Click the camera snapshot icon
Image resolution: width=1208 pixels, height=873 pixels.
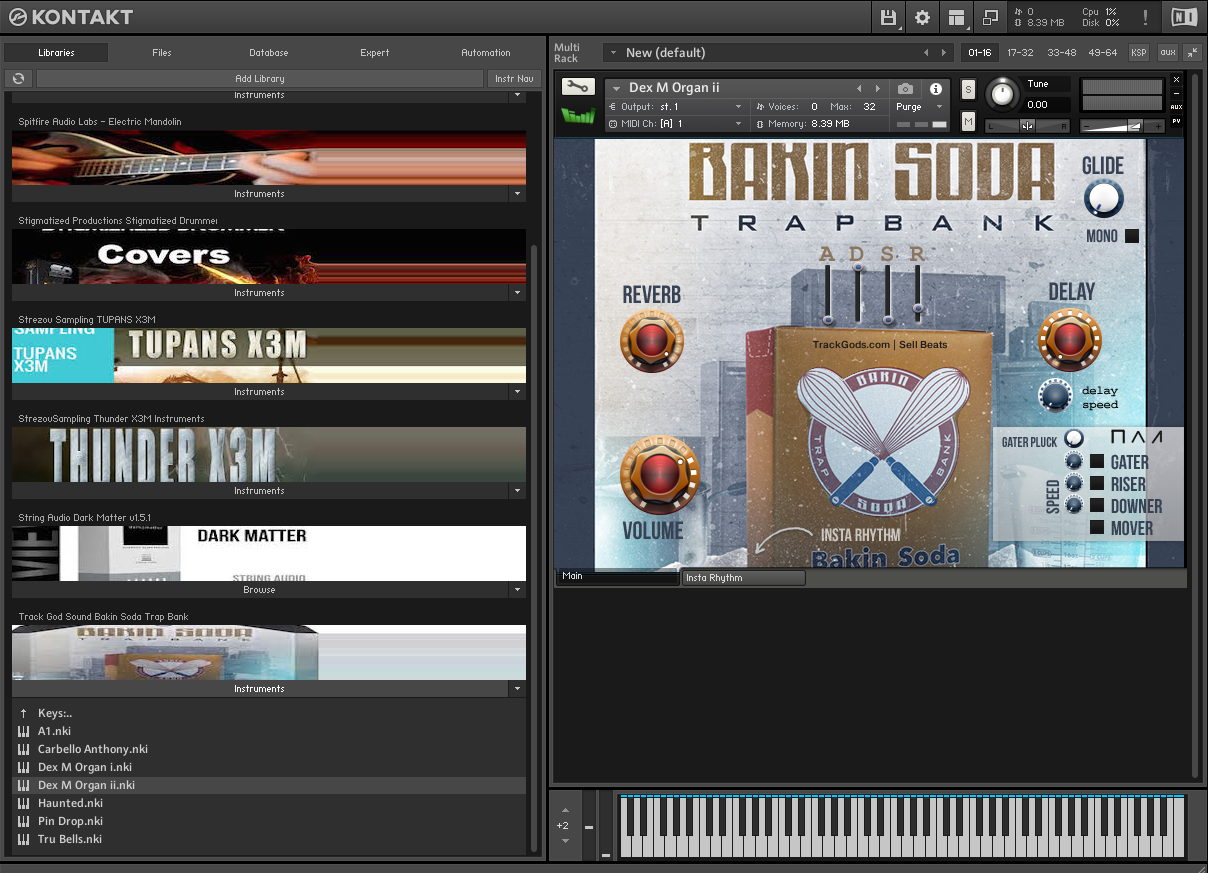(905, 89)
